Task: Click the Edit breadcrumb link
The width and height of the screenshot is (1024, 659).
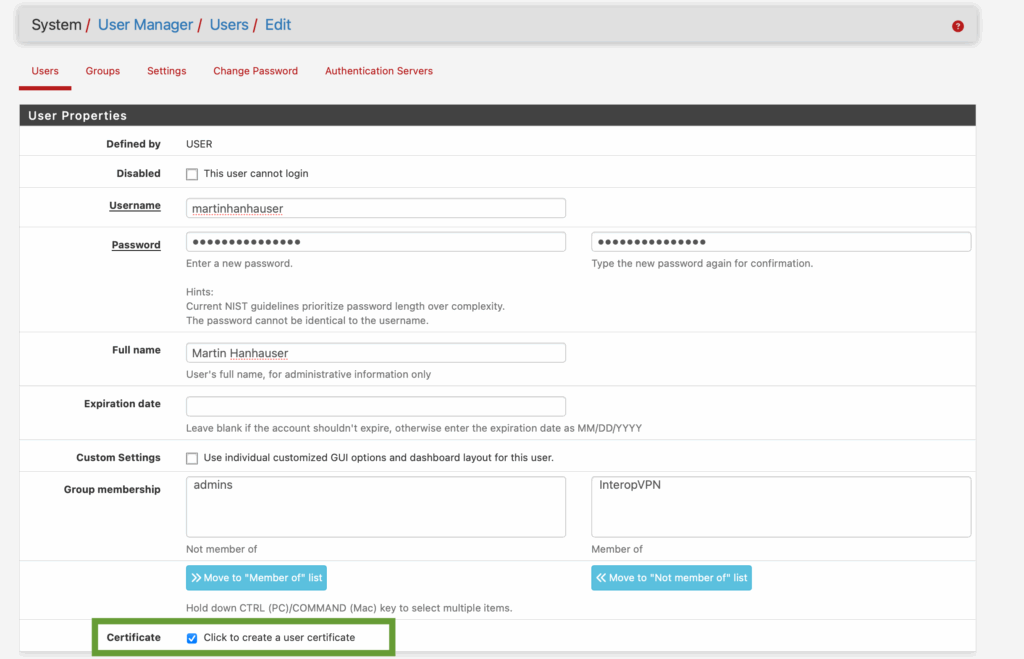Action: pos(278,25)
